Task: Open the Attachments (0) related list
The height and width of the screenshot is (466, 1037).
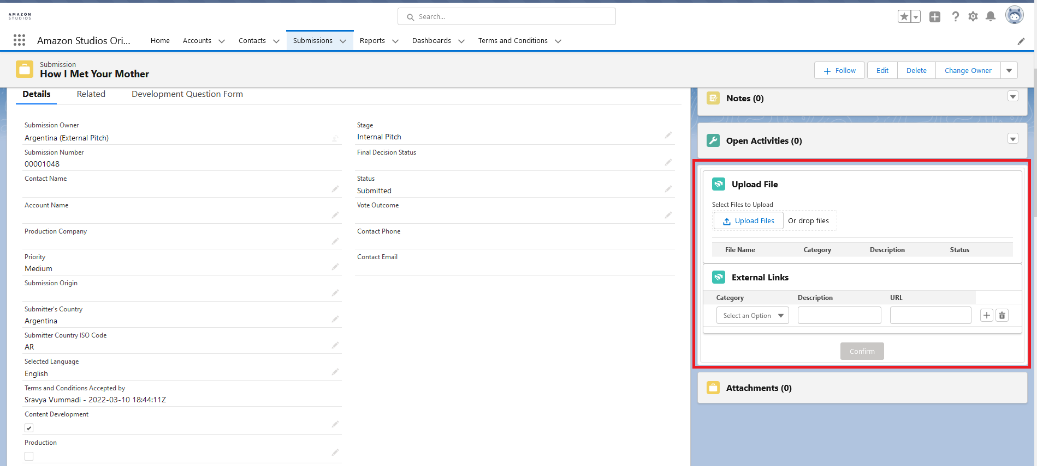Action: pyautogui.click(x=759, y=388)
